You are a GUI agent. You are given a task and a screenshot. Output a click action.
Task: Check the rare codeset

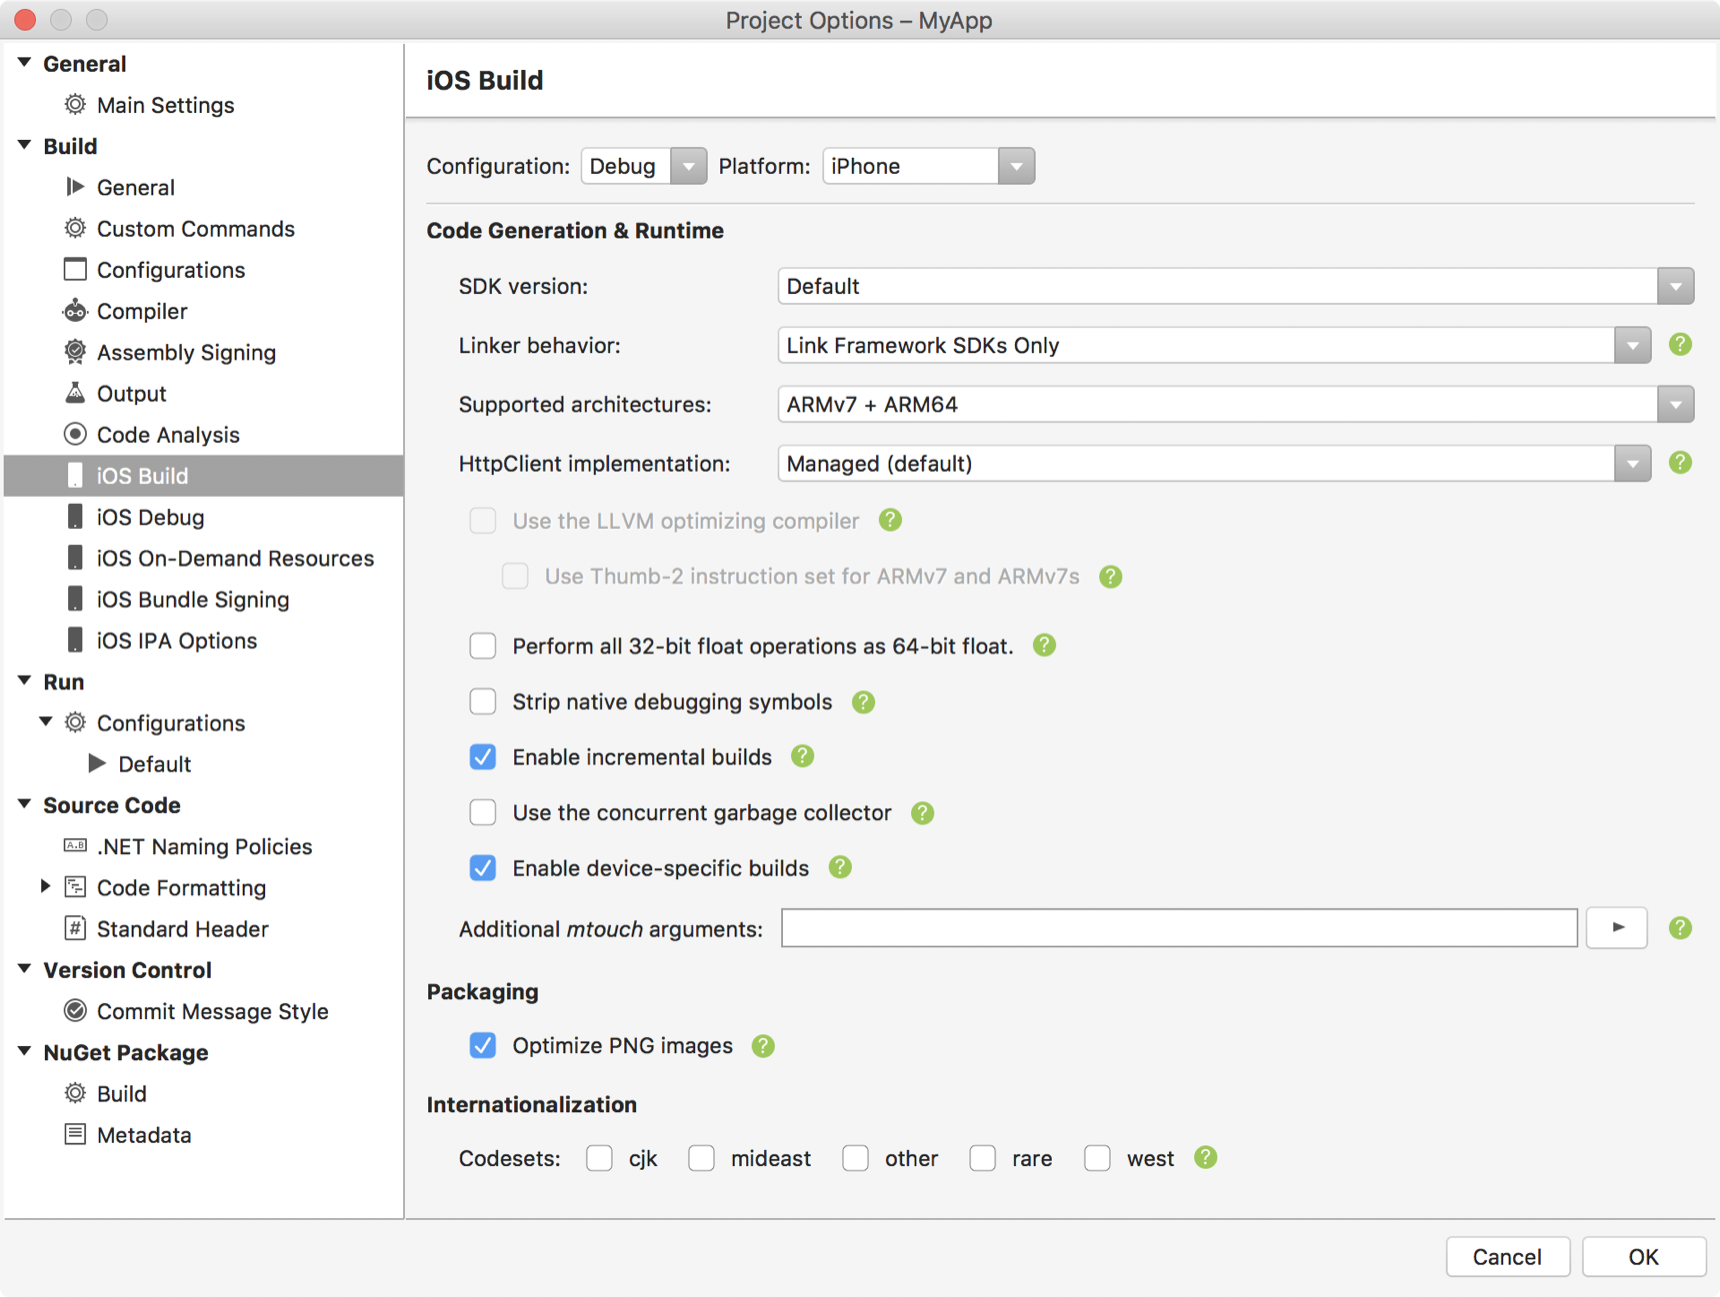[982, 1158]
